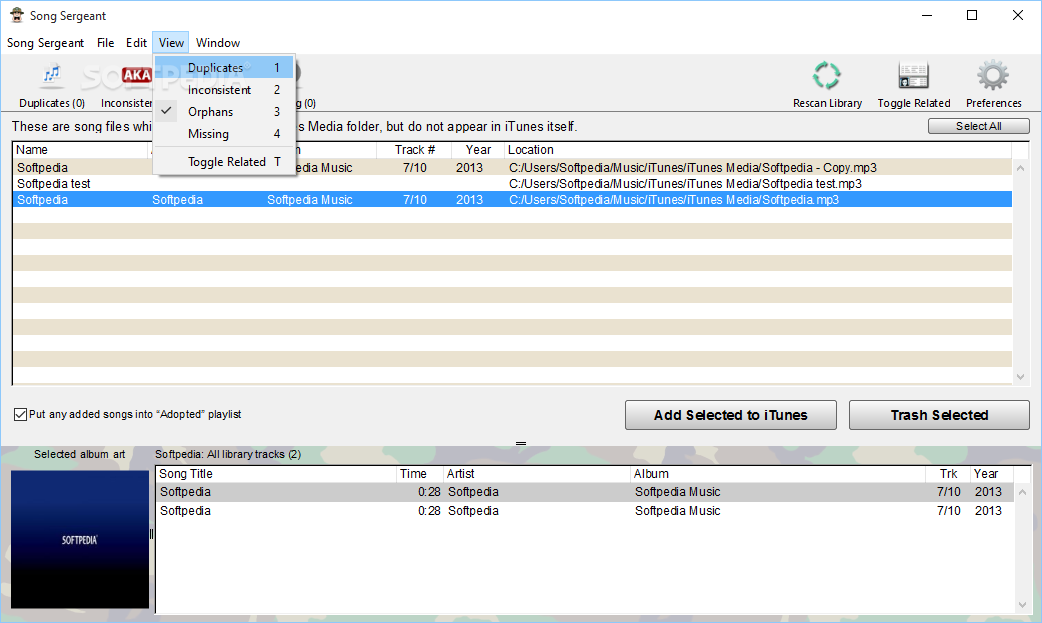The height and width of the screenshot is (623, 1042).
Task: Choose Toggle Related in the View menu
Action: point(224,162)
